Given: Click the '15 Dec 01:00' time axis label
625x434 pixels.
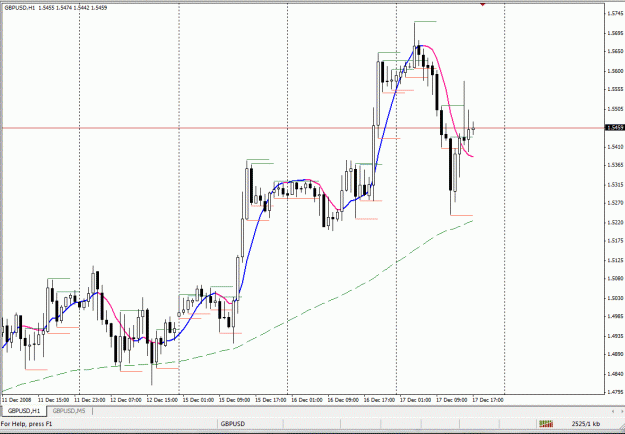Looking at the screenshot, I should click(x=199, y=399).
